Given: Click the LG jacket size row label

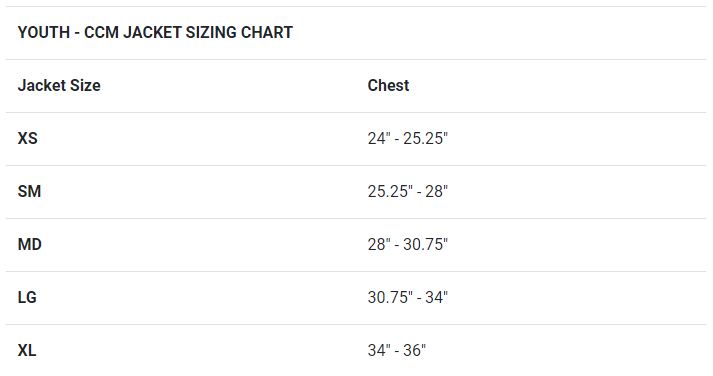Looking at the screenshot, I should pos(27,297).
